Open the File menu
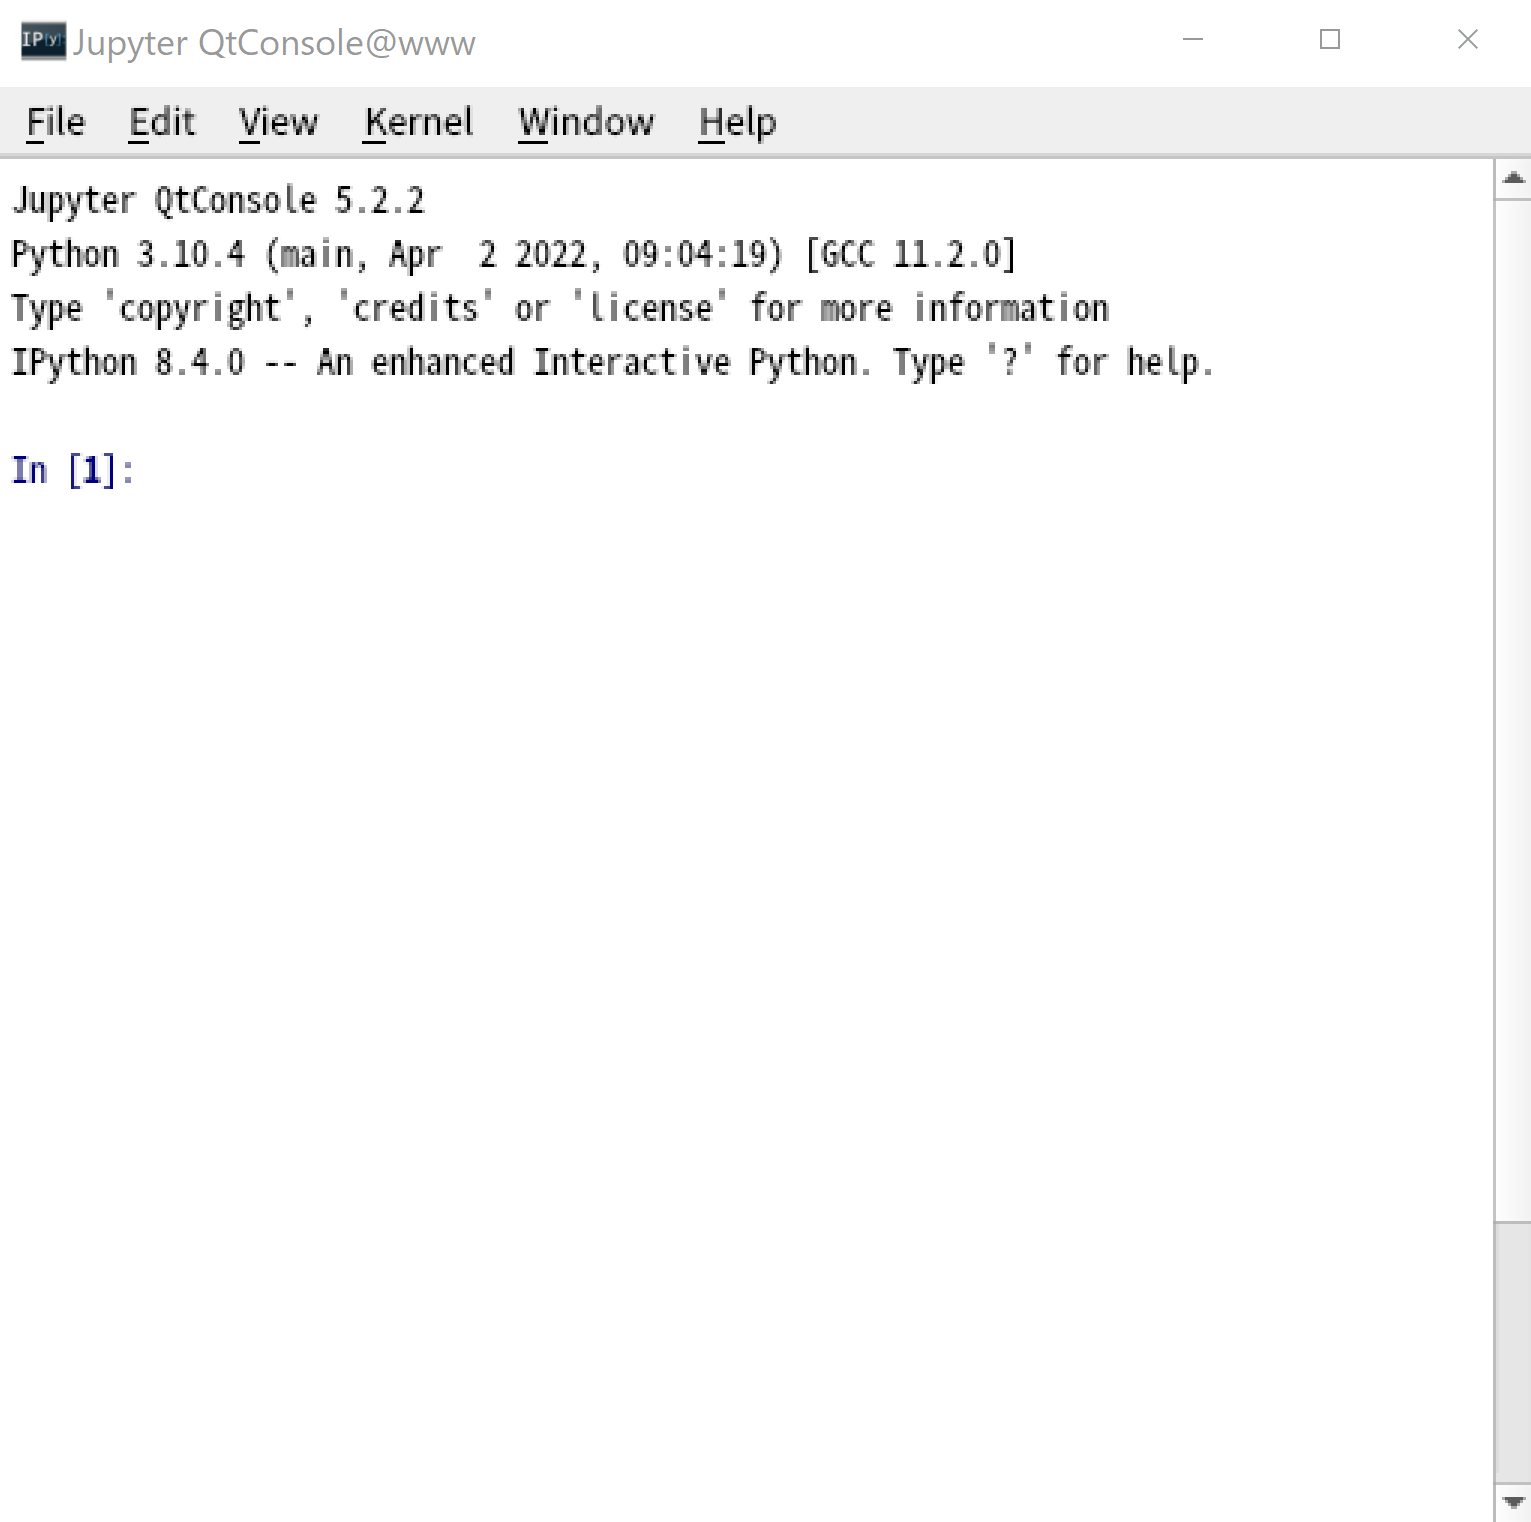This screenshot has height=1522, width=1531. tap(56, 122)
